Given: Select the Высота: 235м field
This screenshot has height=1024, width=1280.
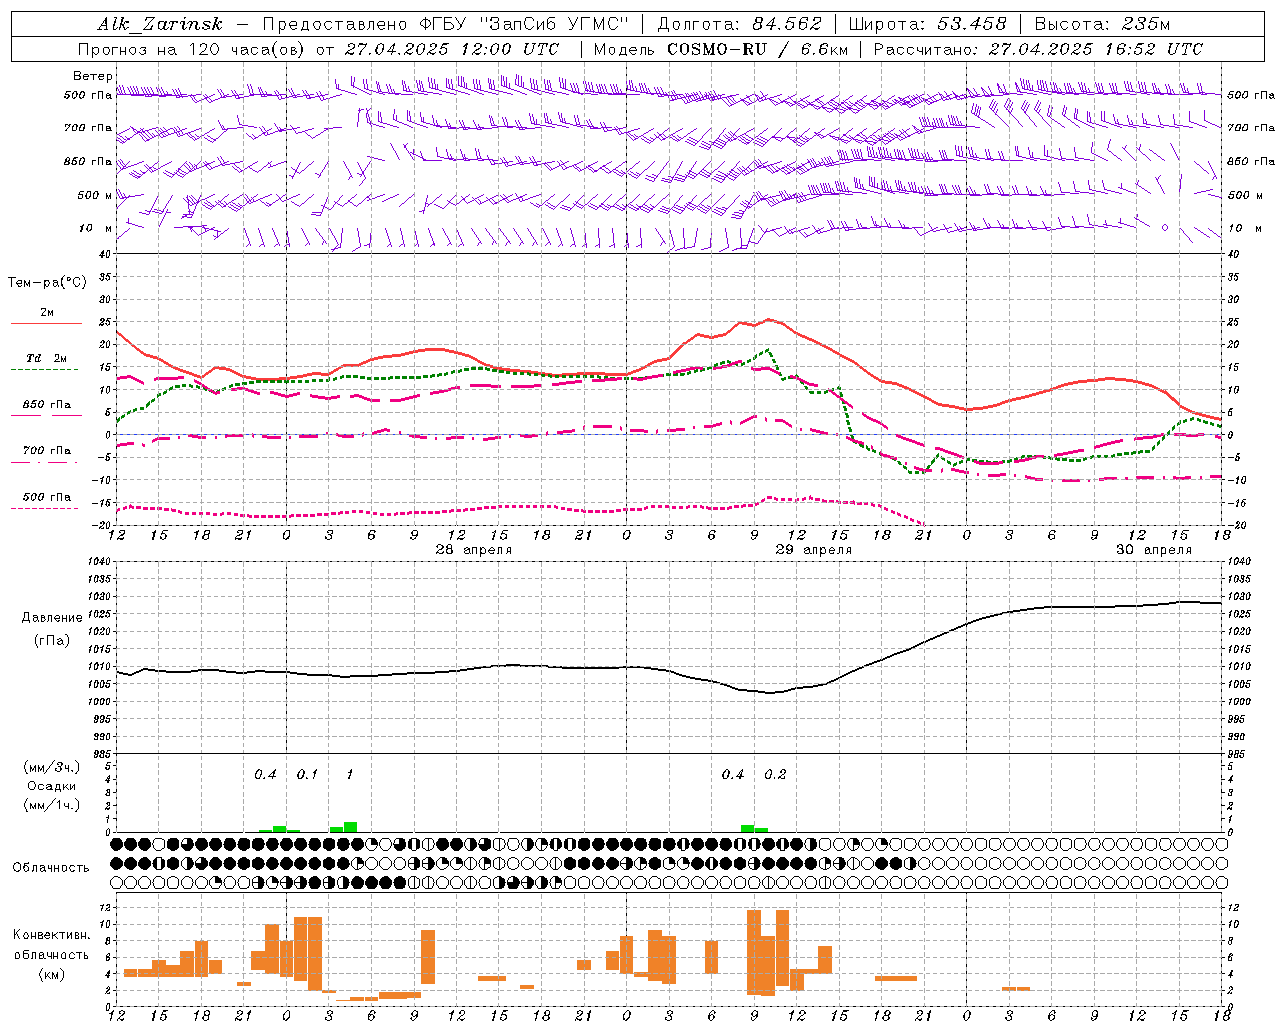Looking at the screenshot, I should [x=1102, y=24].
